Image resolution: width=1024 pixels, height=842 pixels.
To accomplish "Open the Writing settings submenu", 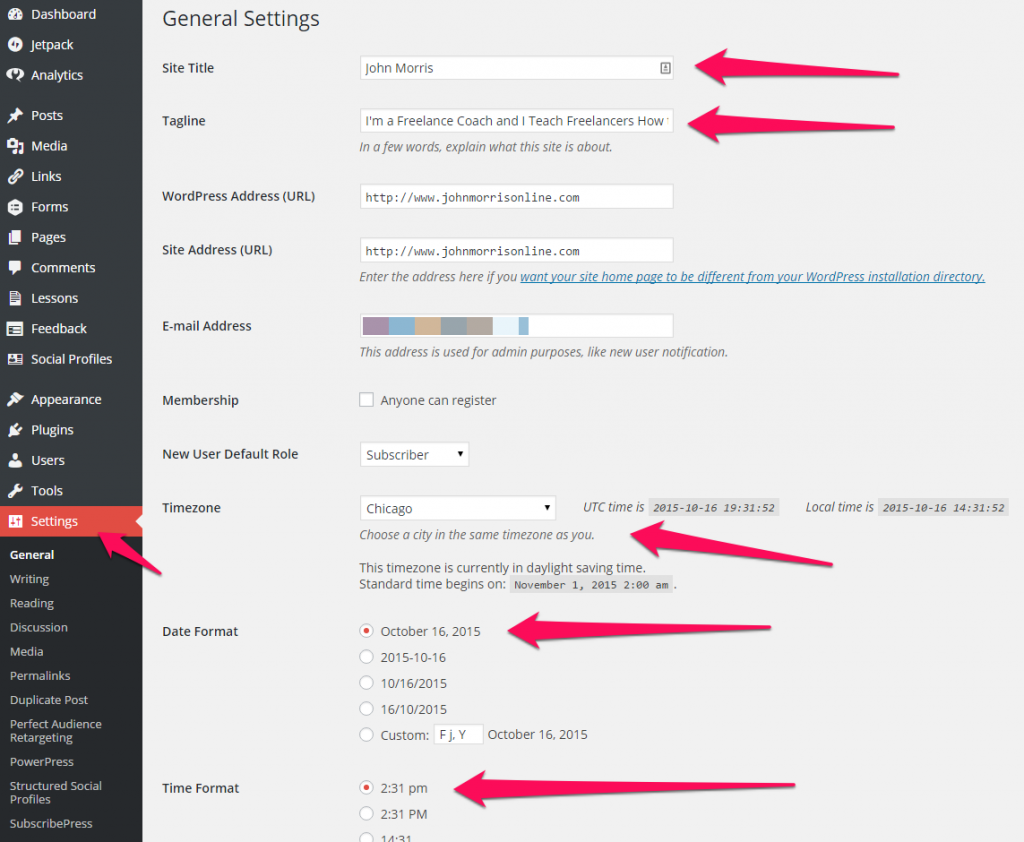I will click(29, 579).
